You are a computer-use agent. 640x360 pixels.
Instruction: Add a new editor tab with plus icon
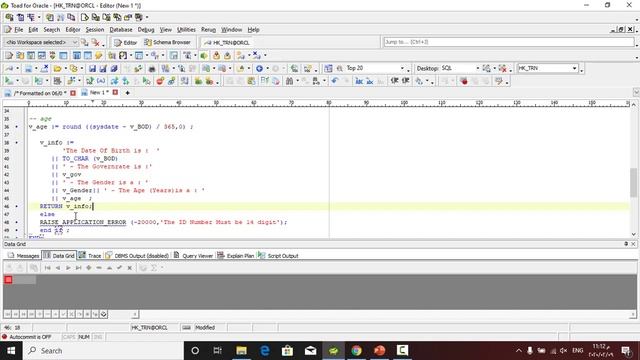[x=127, y=93]
